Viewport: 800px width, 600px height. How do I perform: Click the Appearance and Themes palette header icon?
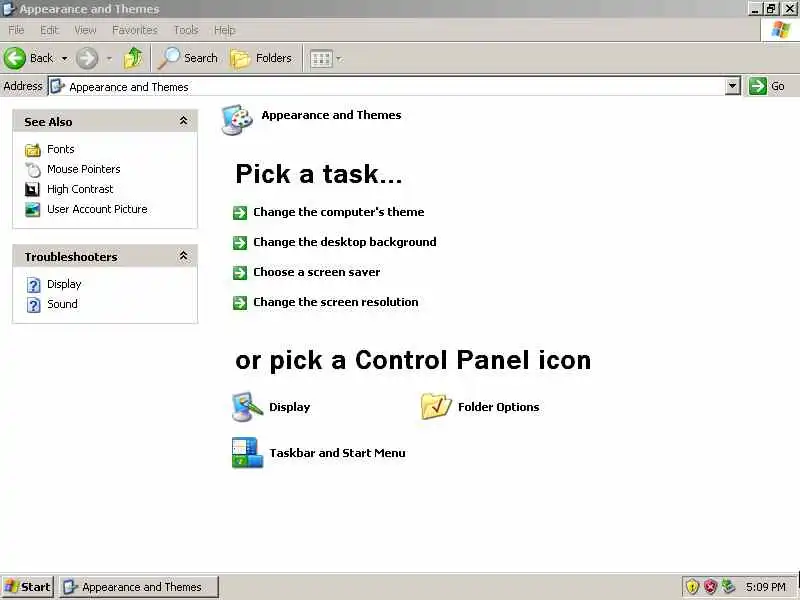pos(237,120)
